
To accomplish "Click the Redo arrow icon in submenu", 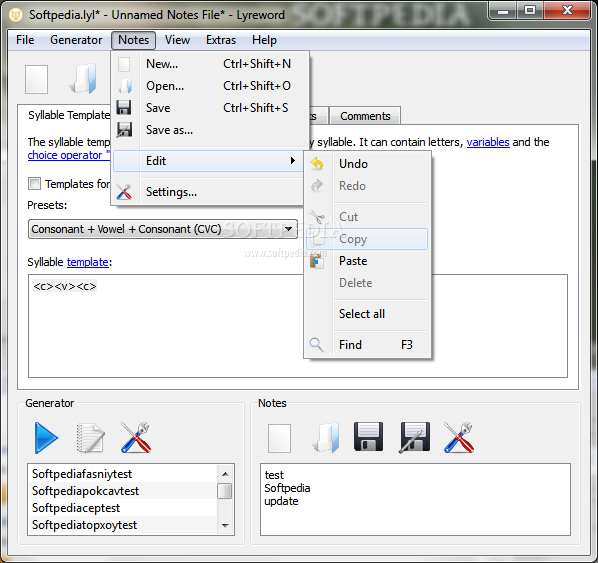I will (317, 186).
